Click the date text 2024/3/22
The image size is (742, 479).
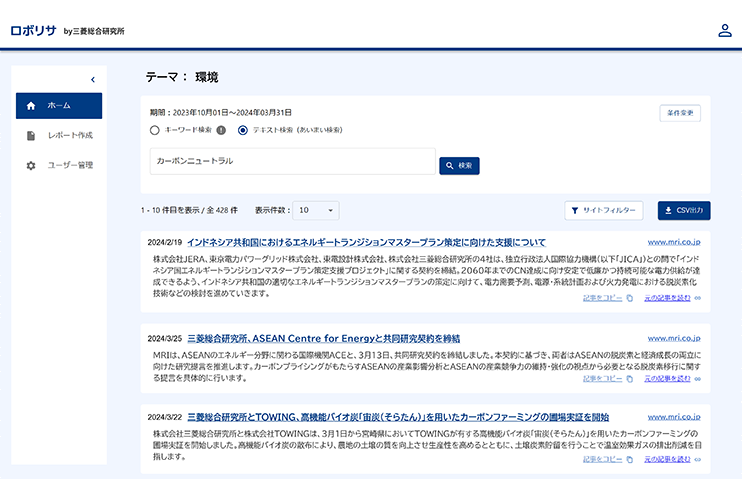165,417
